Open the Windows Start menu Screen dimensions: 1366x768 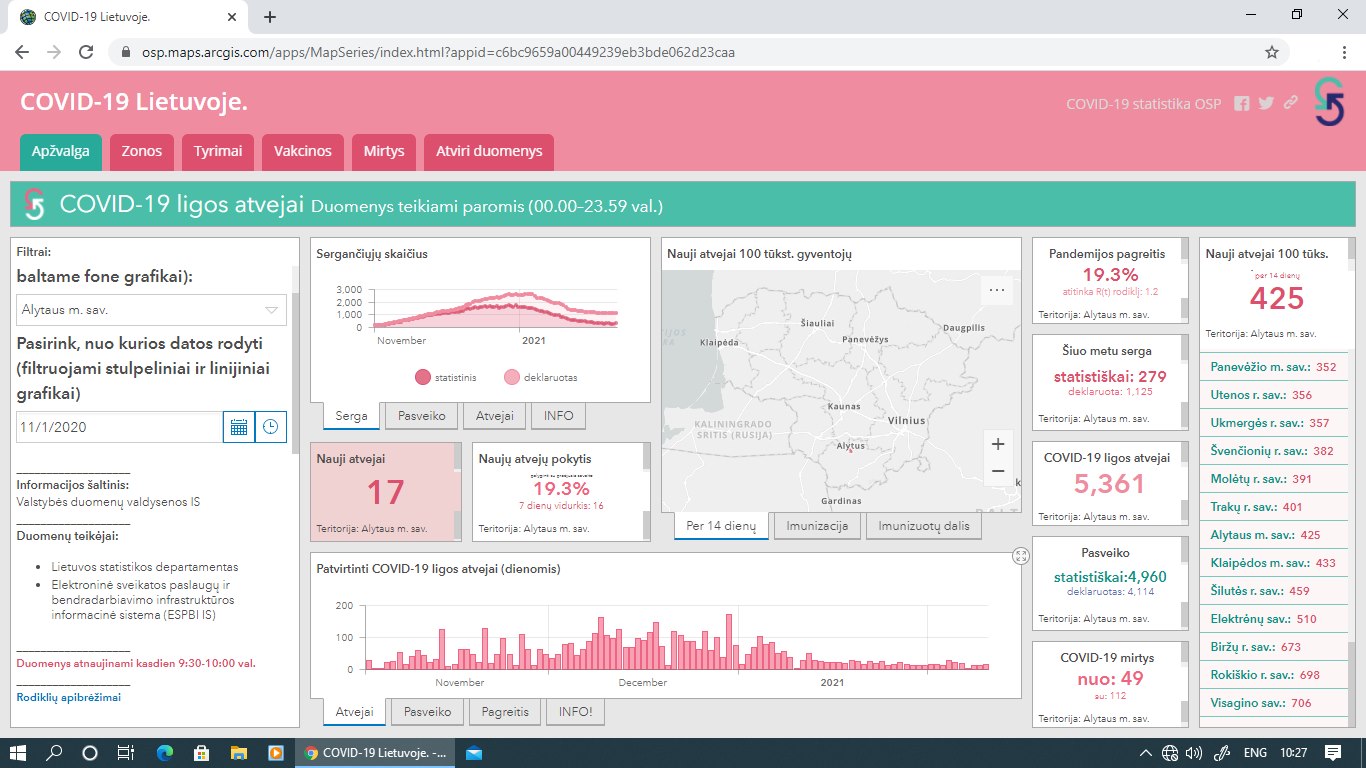(20, 753)
